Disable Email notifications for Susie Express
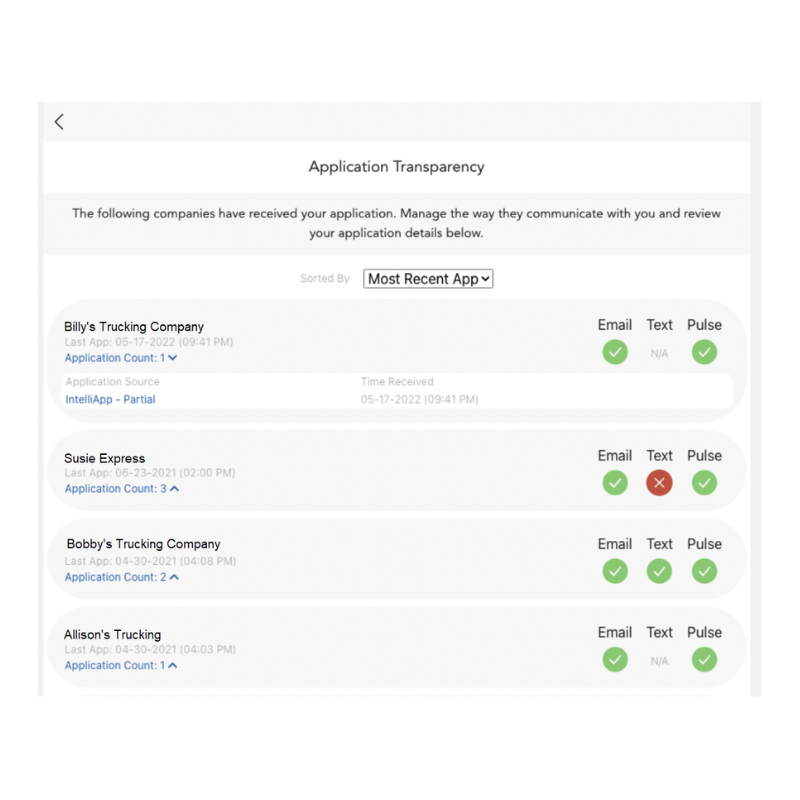 615,483
